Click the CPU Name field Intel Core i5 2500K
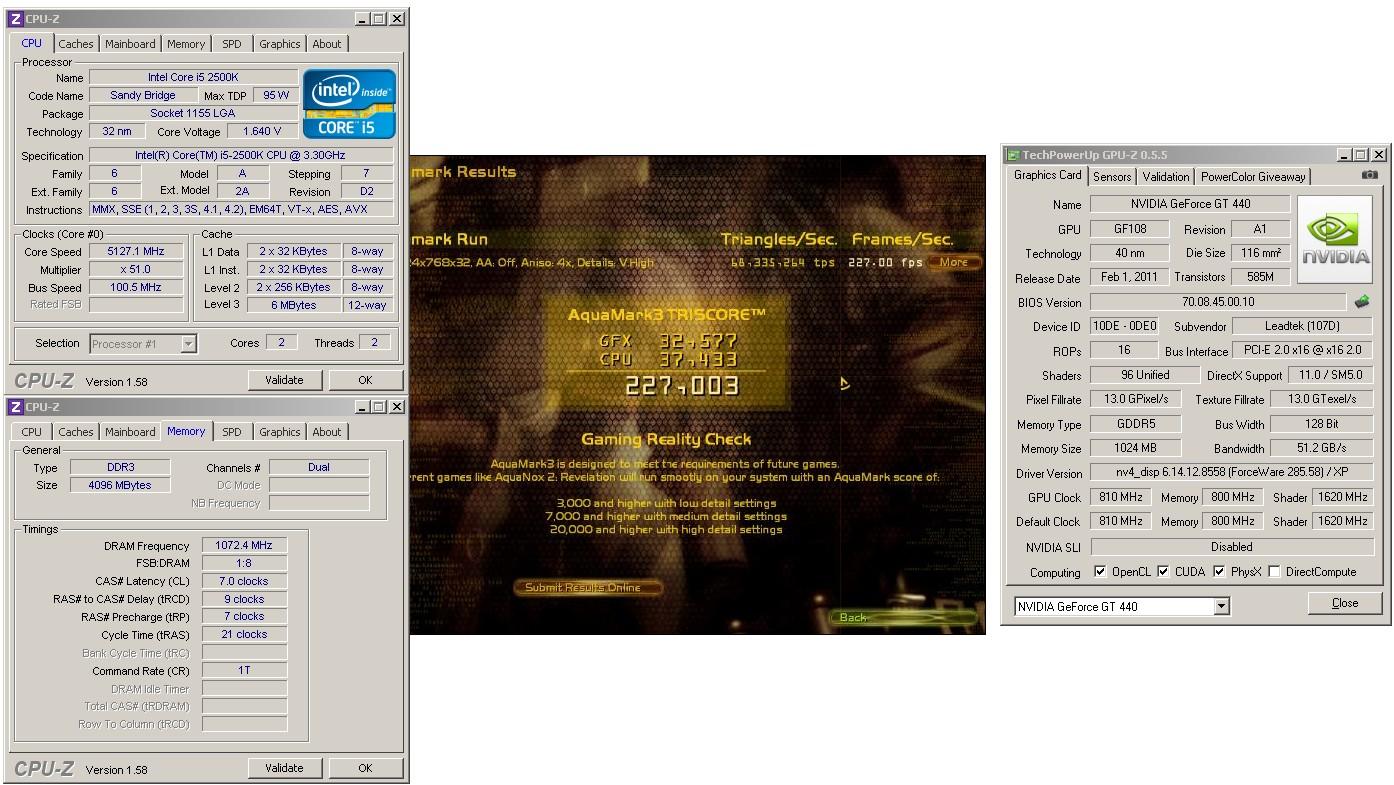The height and width of the screenshot is (785, 1394). tap(193, 77)
